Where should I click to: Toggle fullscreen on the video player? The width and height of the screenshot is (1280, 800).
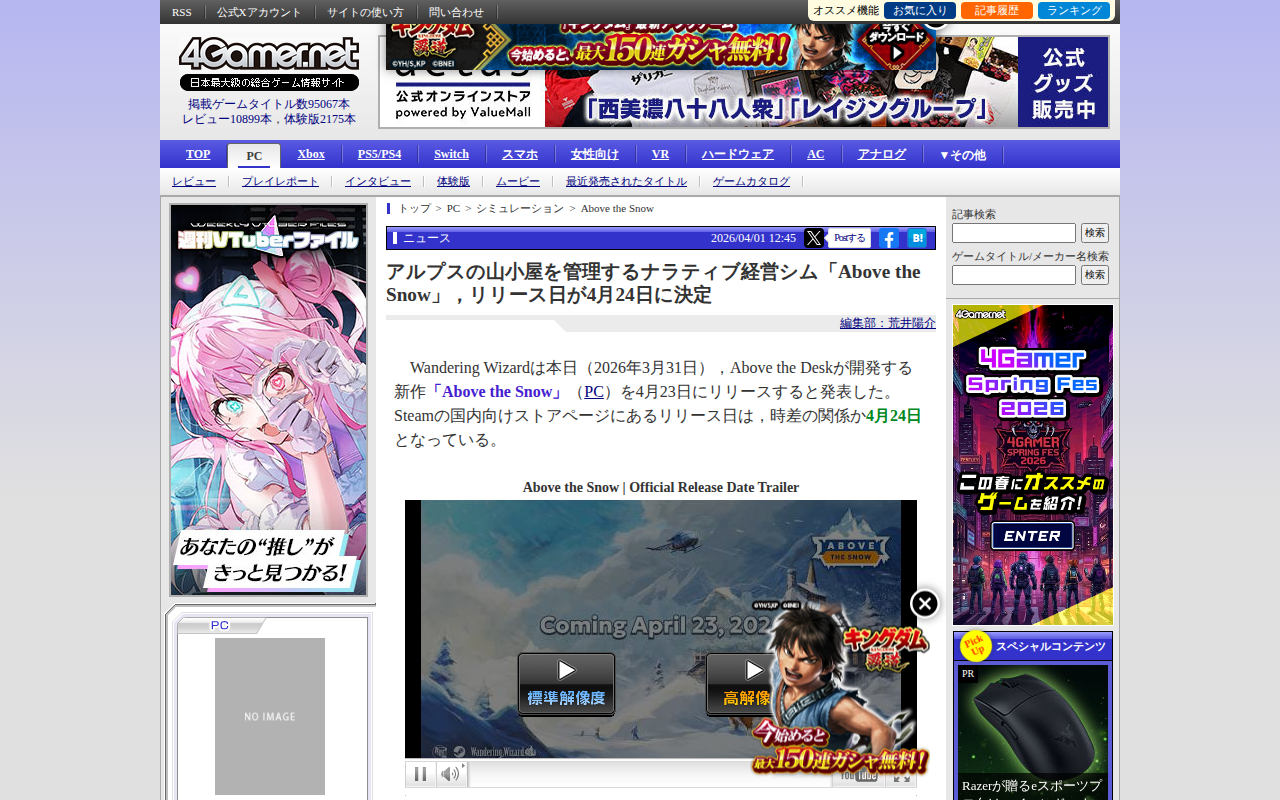coord(901,774)
